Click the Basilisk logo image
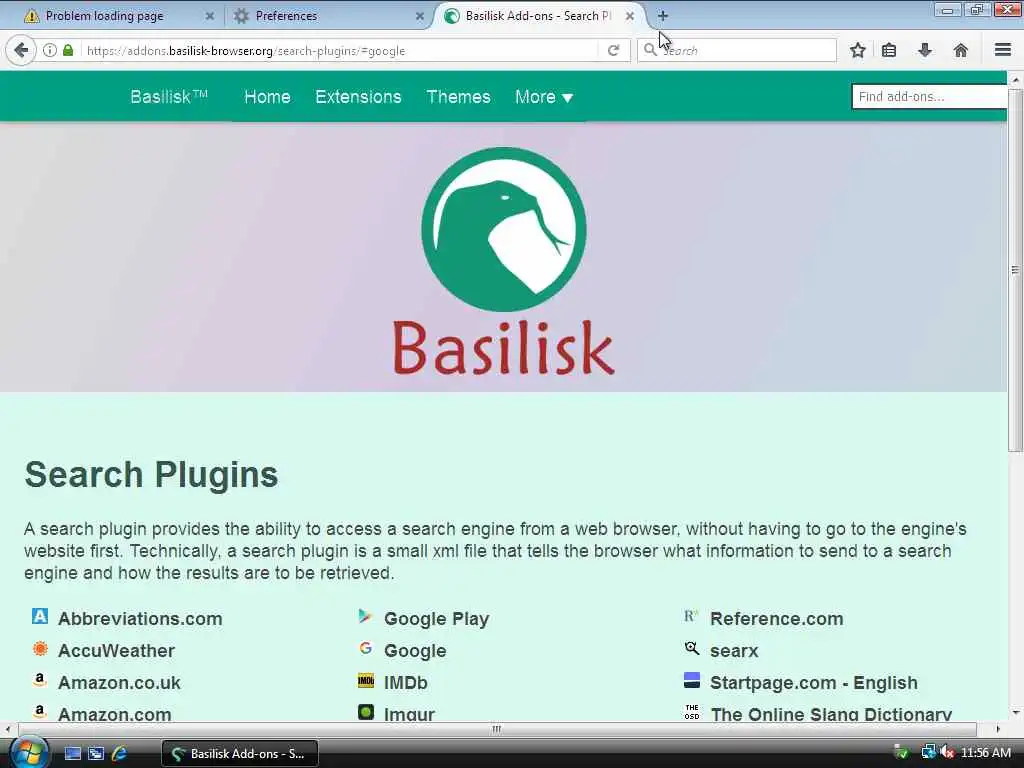 pos(504,261)
